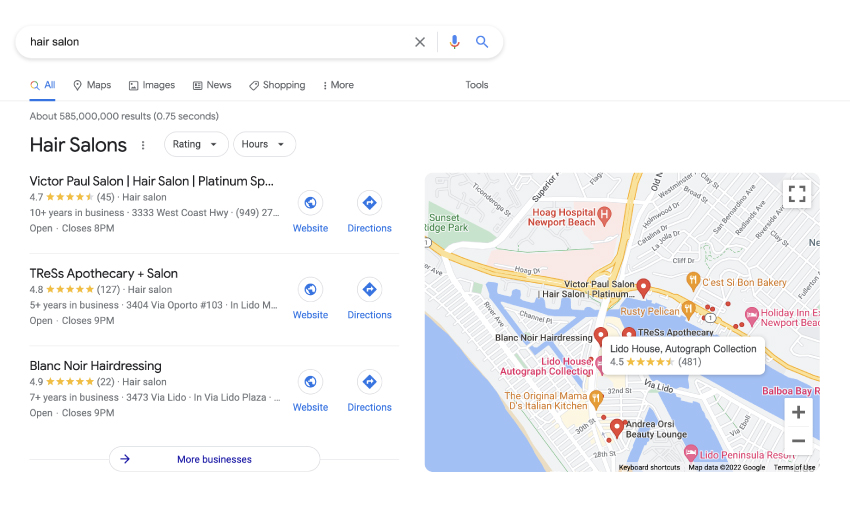This screenshot has width=850, height=505.
Task: Expand the Hours filter dropdown
Action: point(264,144)
